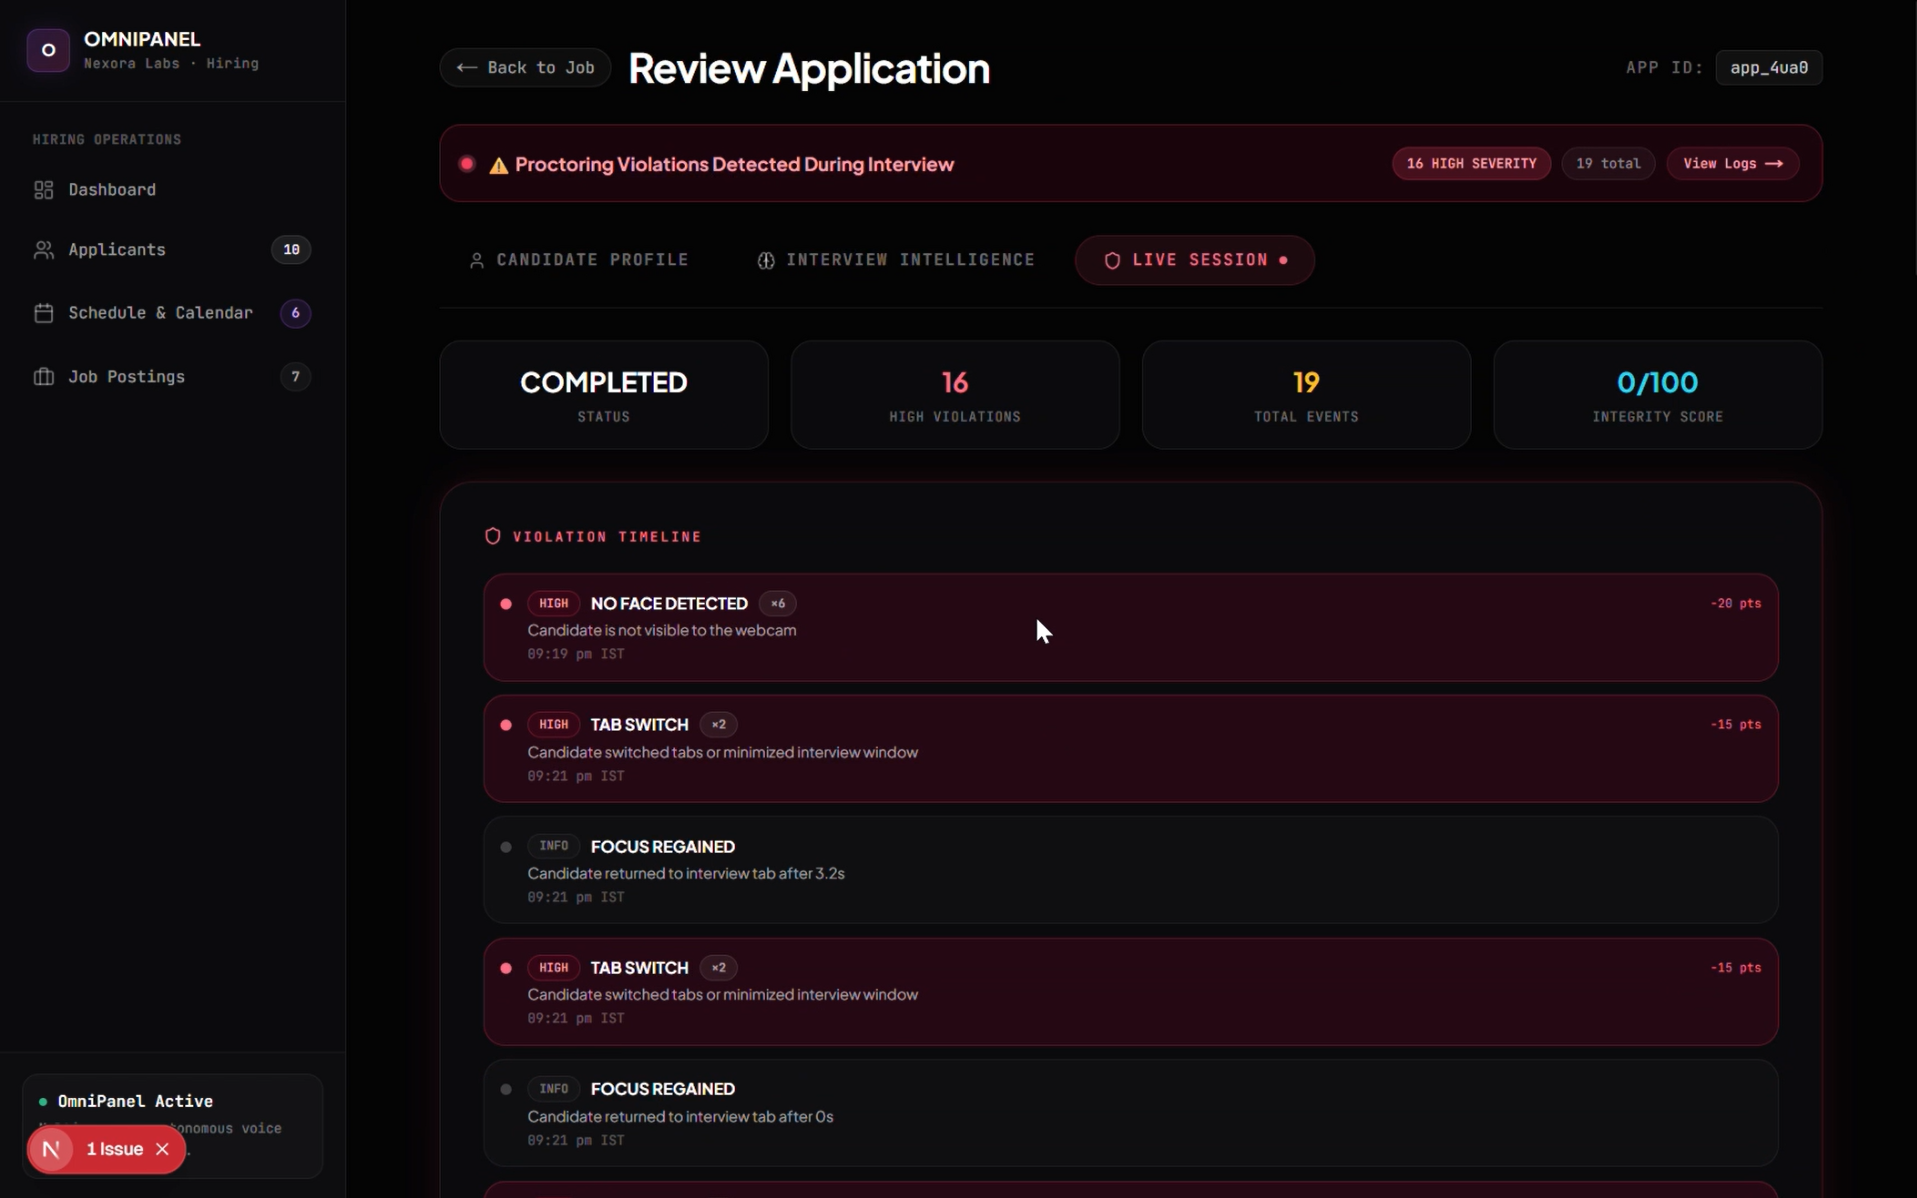Viewport: 1917px width, 1198px height.
Task: Click the 09:19 pm IST timestamp
Action: 576,655
